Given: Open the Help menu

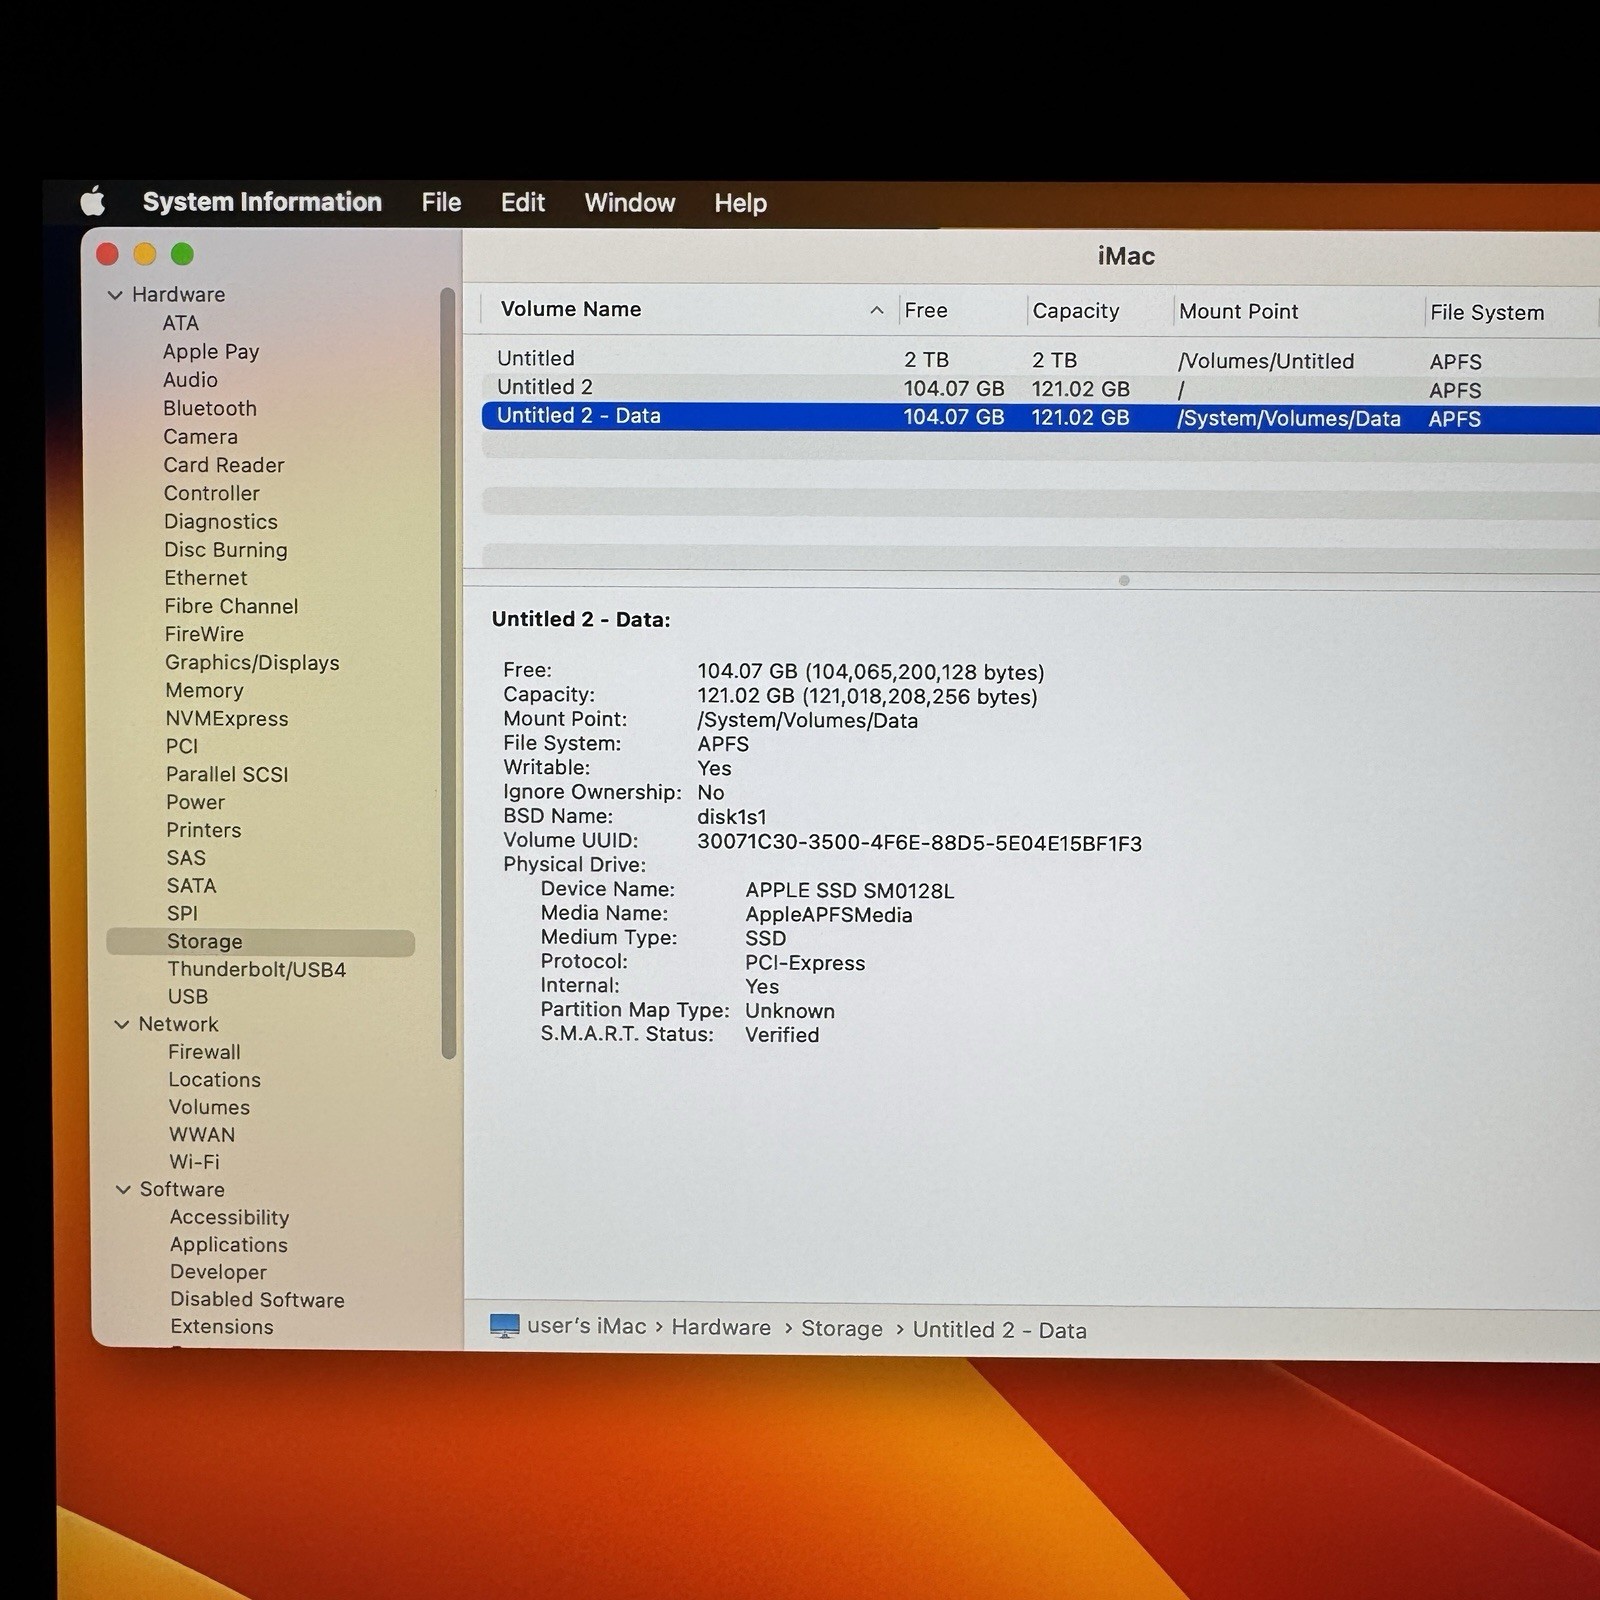Looking at the screenshot, I should 740,203.
